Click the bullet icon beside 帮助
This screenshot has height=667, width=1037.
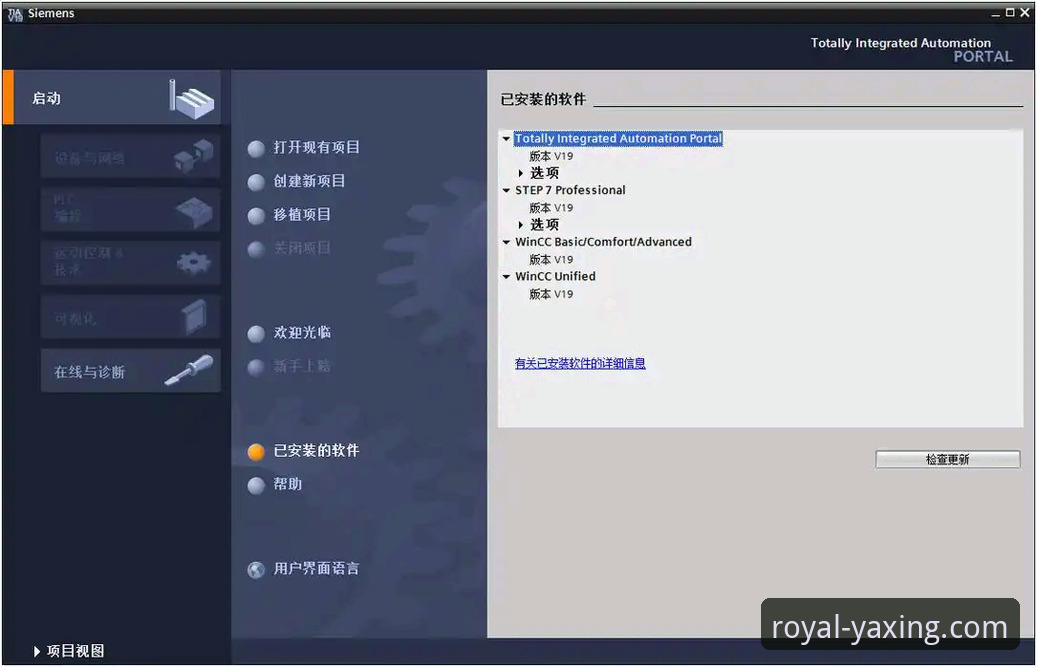coord(256,485)
